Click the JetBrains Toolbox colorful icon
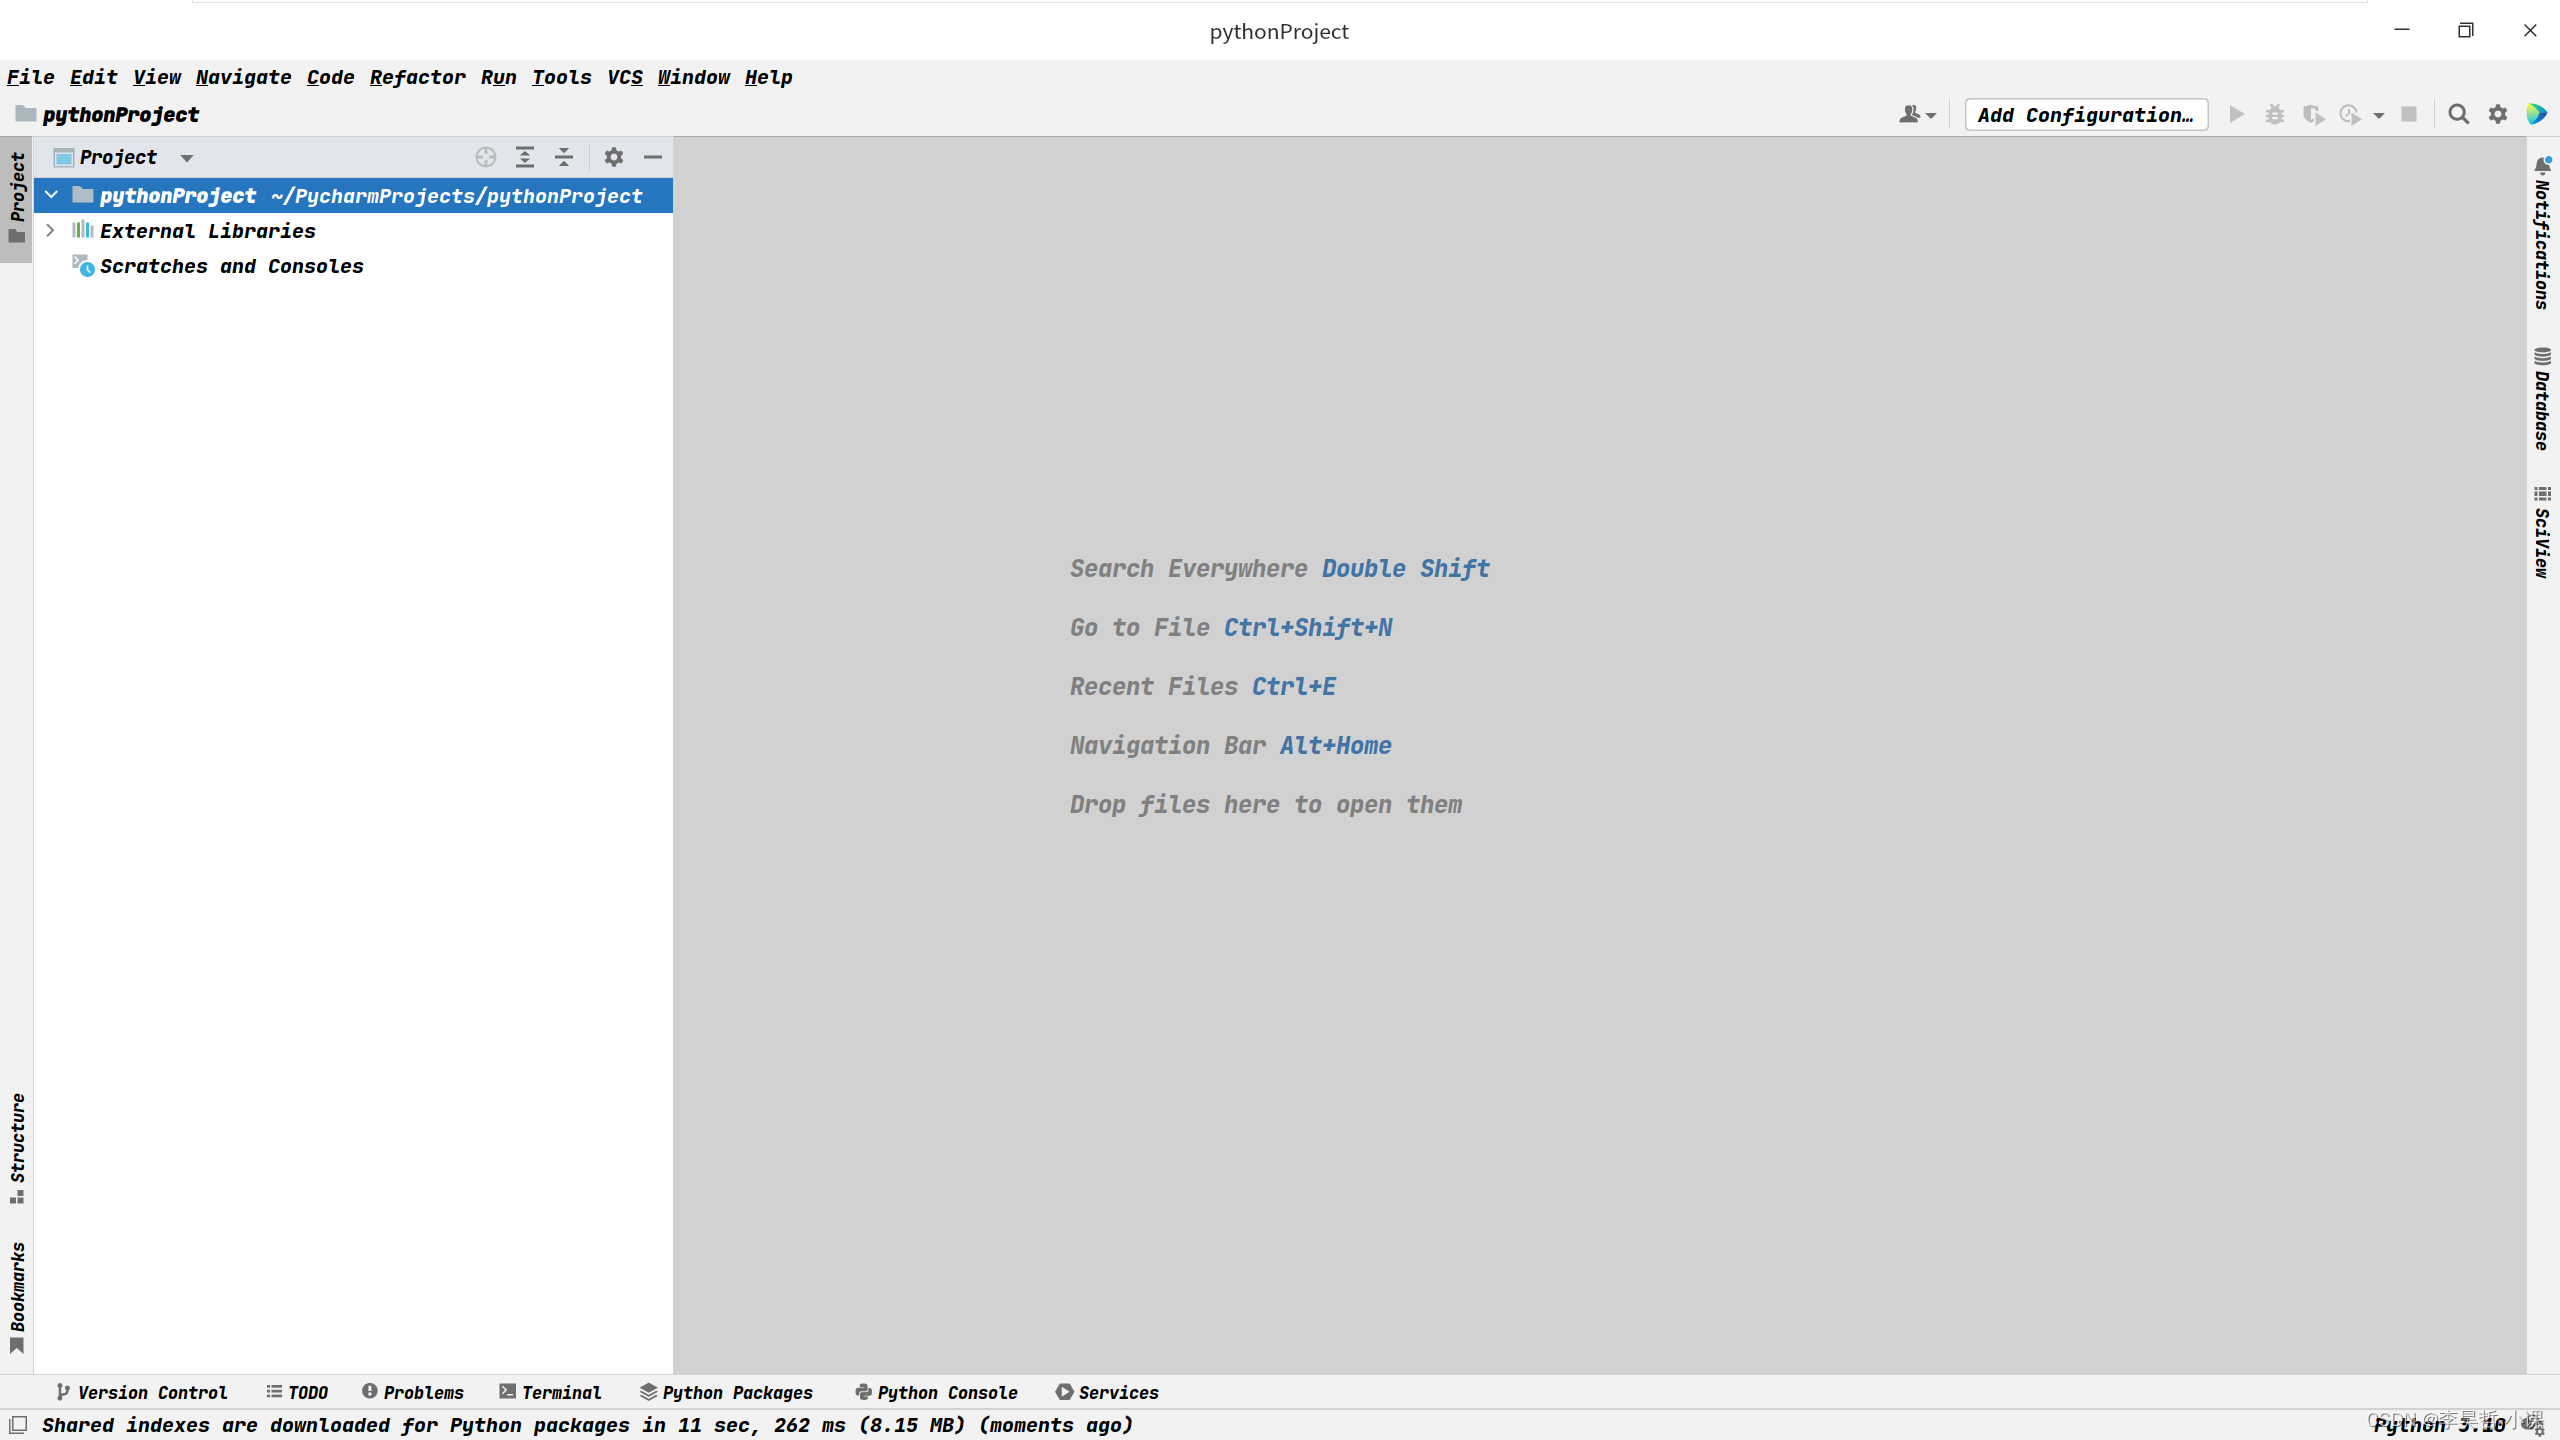Viewport: 2560px width, 1440px height. [2537, 115]
